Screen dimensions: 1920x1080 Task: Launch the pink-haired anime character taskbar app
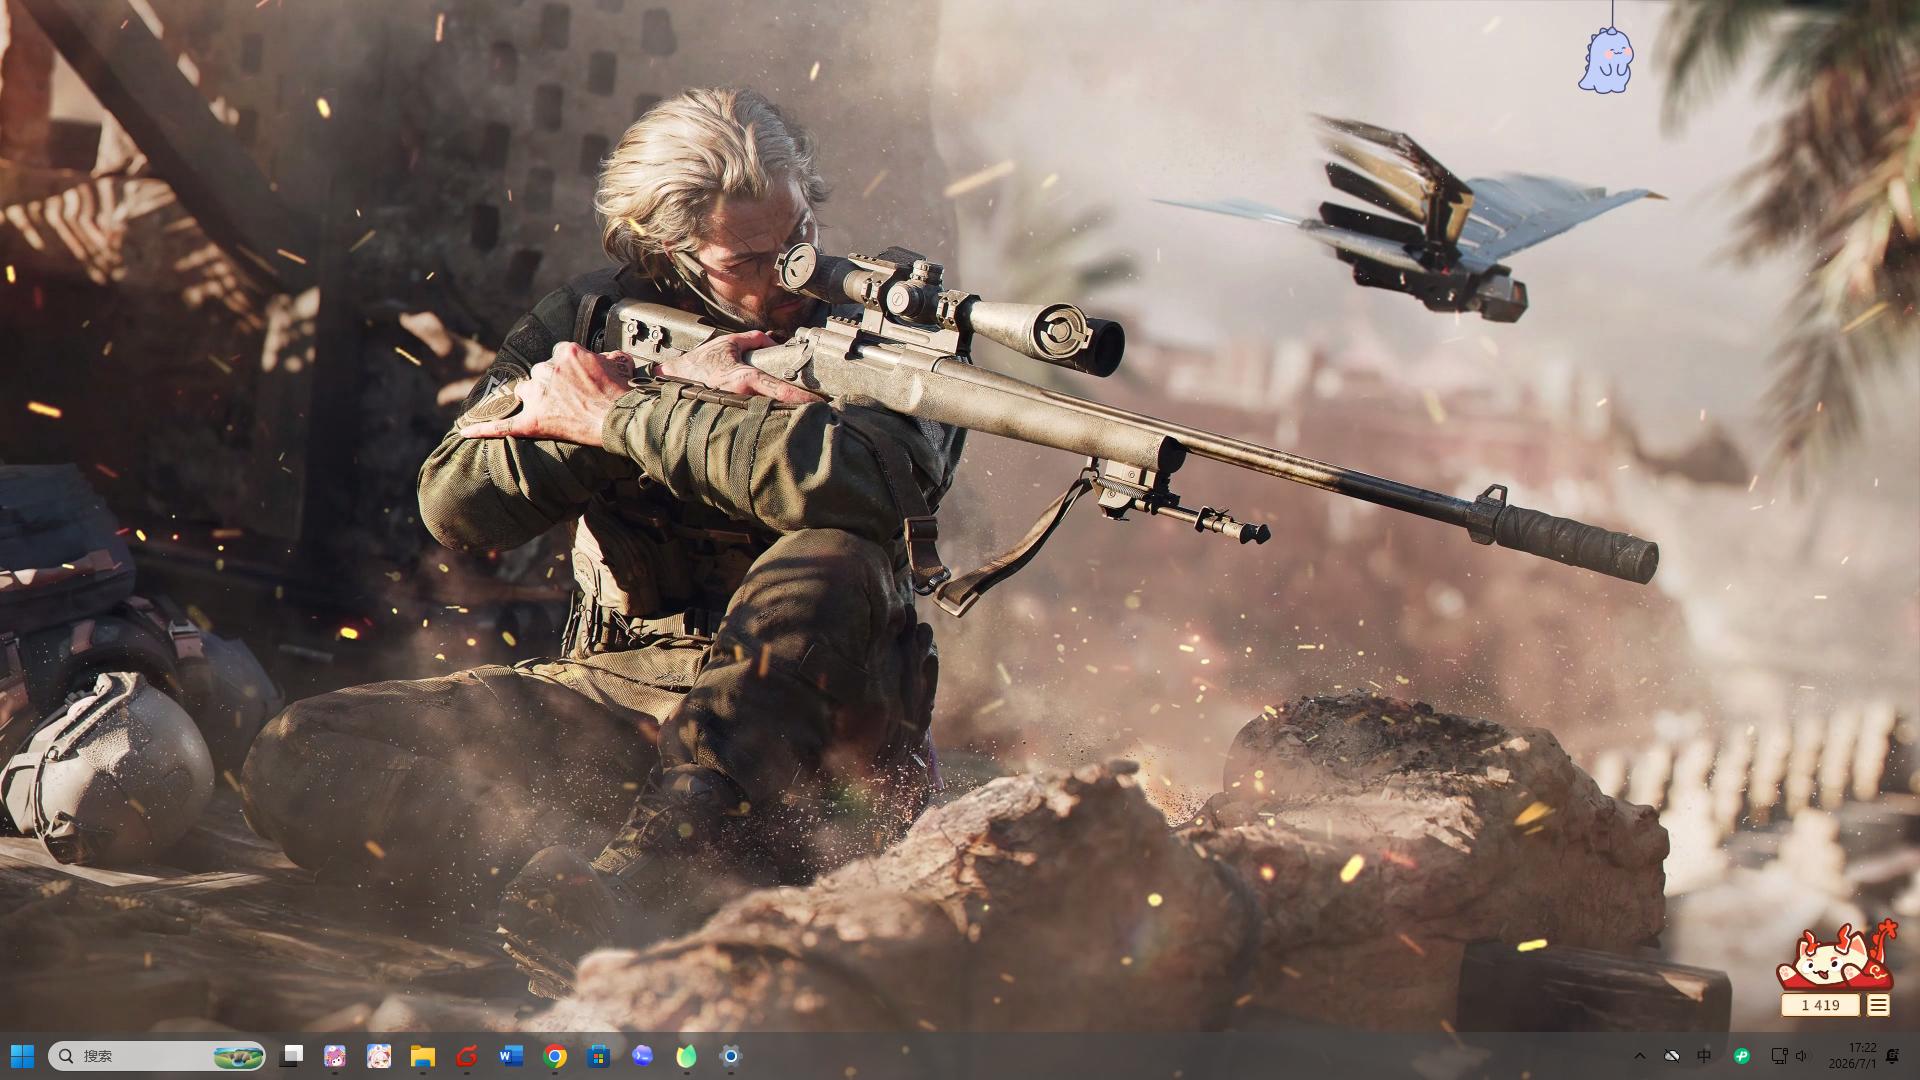[335, 1056]
